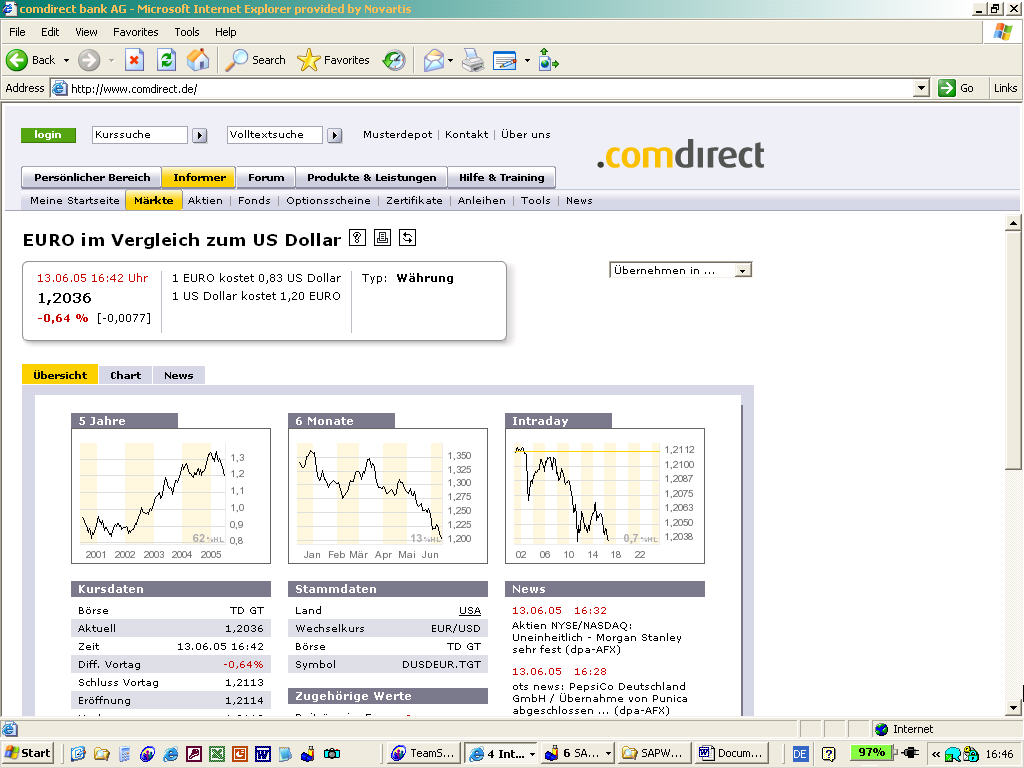Open the Favorites menu
This screenshot has height=768, width=1024.
pos(135,32)
